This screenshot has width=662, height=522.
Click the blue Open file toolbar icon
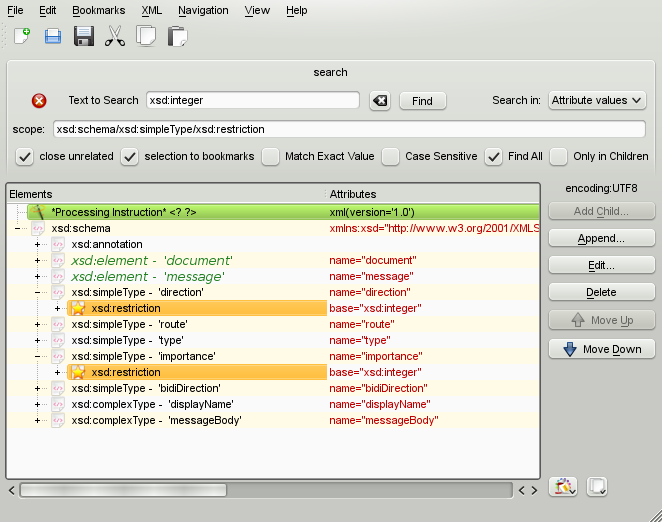pyautogui.click(x=53, y=37)
